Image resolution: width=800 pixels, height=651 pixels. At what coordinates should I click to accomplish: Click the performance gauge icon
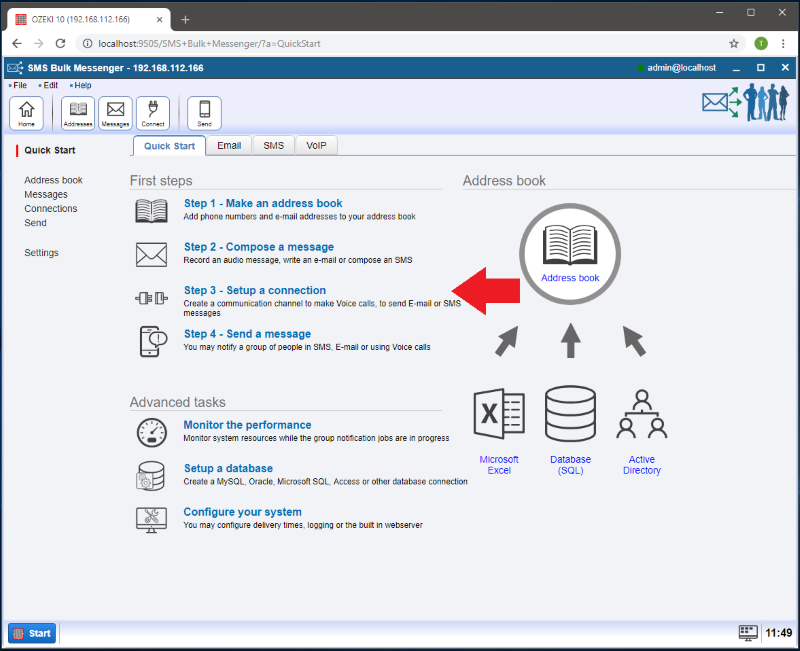tap(151, 432)
